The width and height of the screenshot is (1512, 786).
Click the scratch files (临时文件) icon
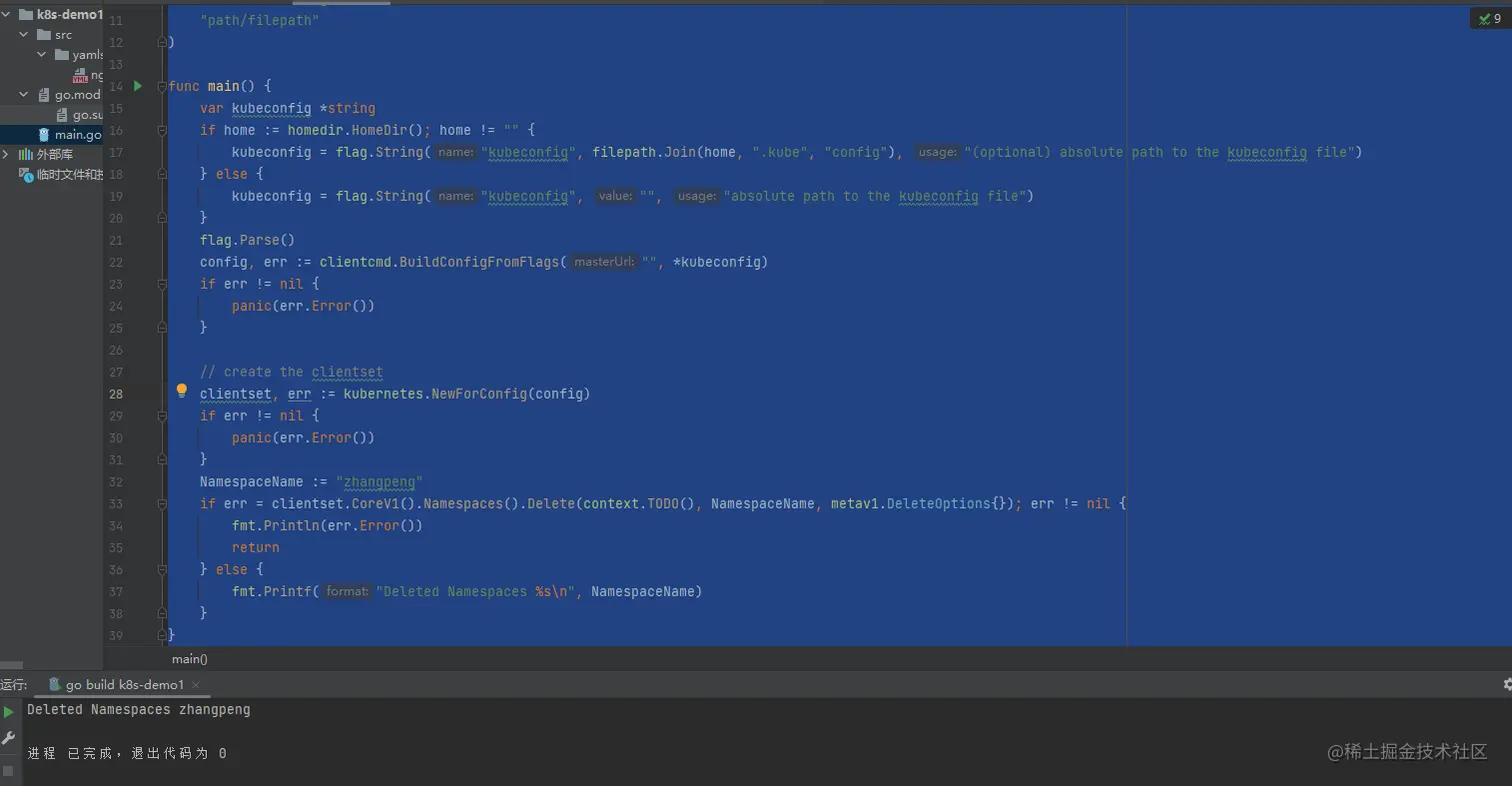(26, 175)
